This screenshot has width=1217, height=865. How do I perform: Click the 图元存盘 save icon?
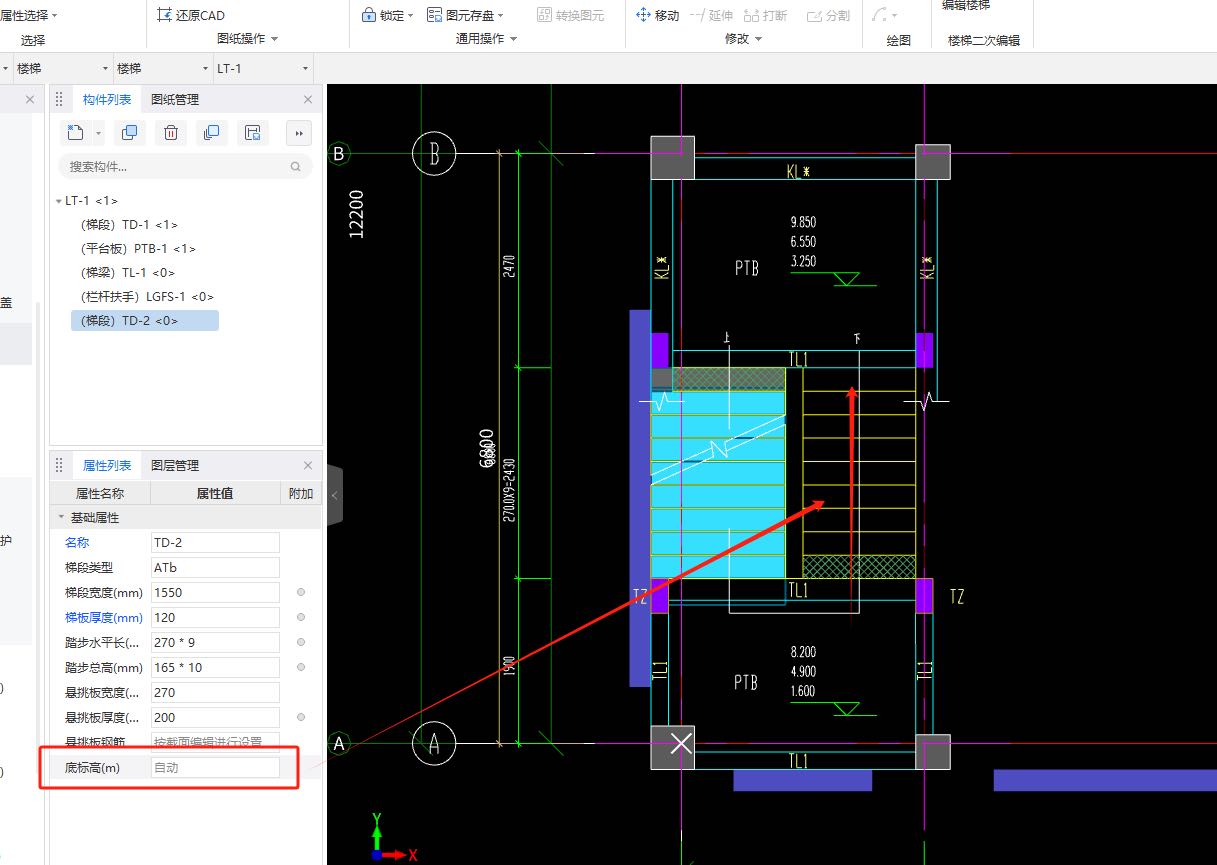(x=435, y=15)
